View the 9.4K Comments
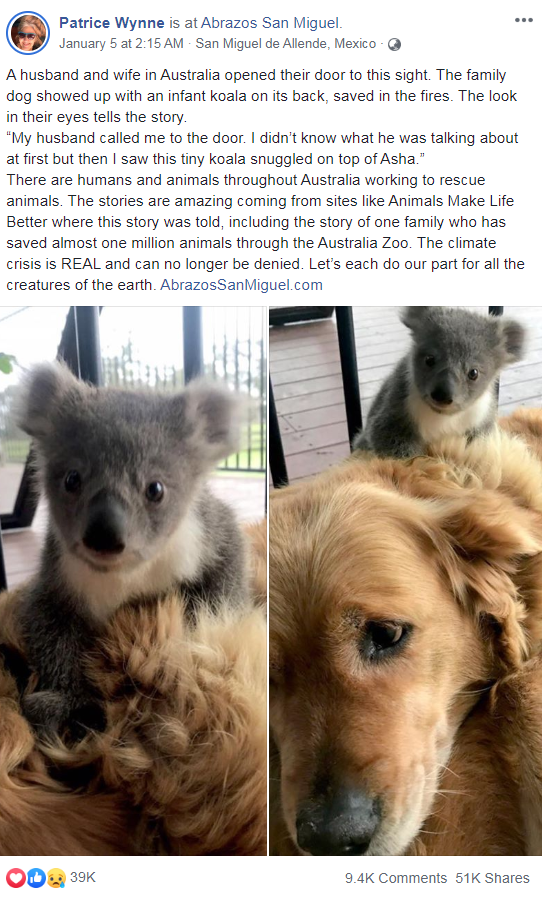Screen dimensions: 542x897 tap(395, 878)
